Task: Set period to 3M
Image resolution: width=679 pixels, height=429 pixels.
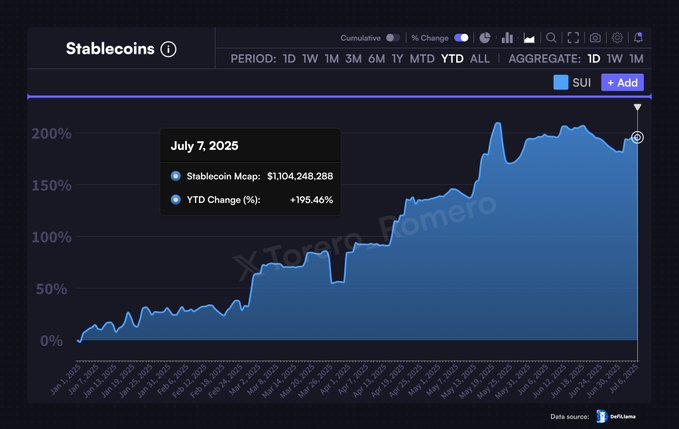Action: click(353, 59)
